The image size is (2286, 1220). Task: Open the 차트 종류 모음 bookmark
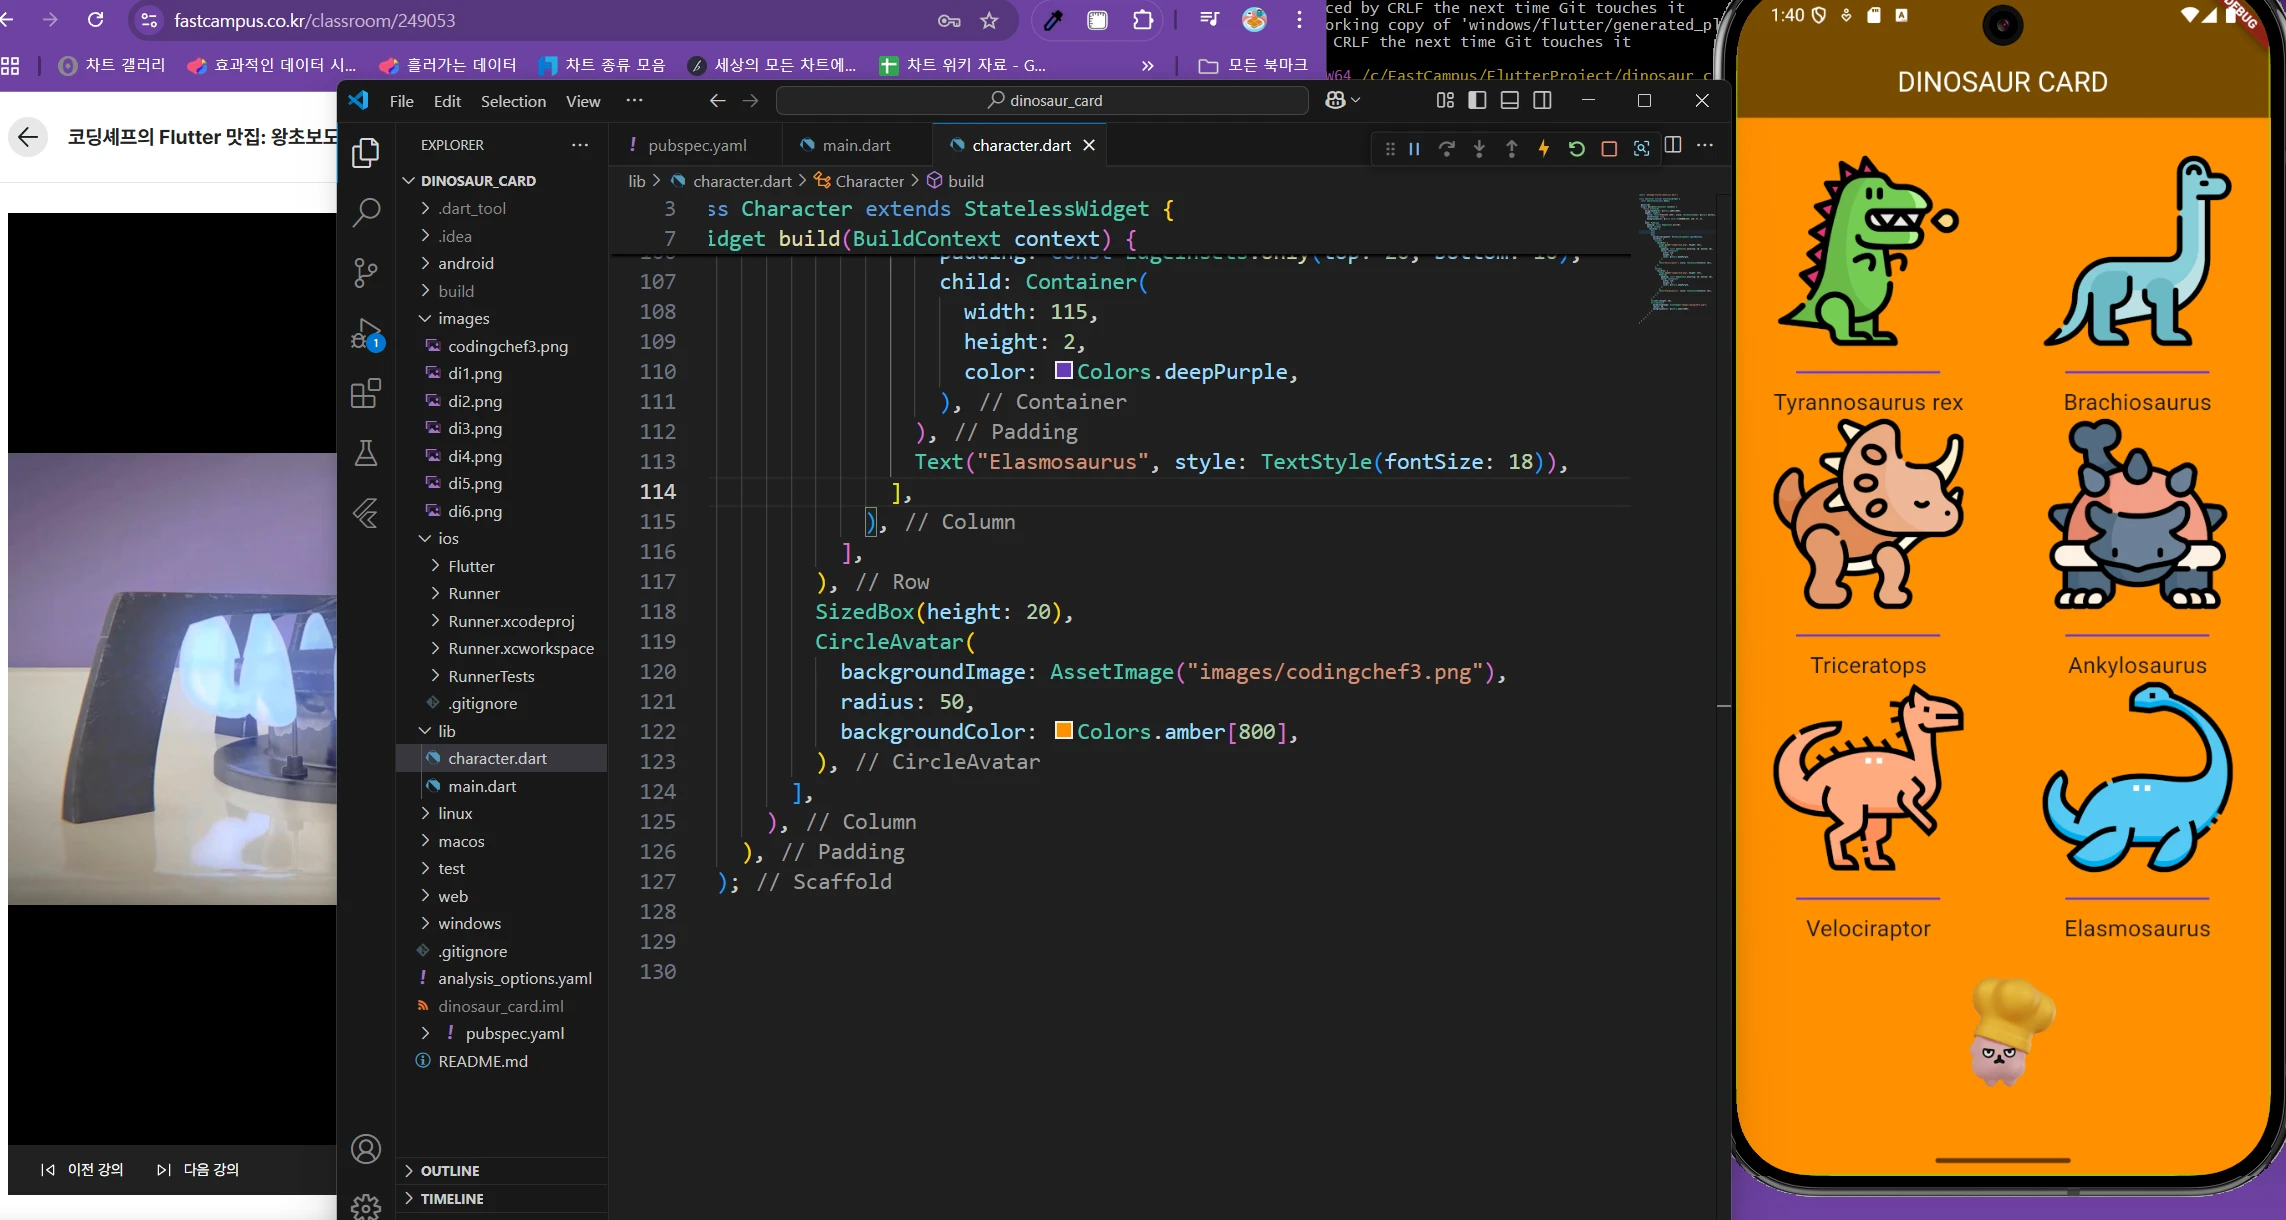coord(602,65)
